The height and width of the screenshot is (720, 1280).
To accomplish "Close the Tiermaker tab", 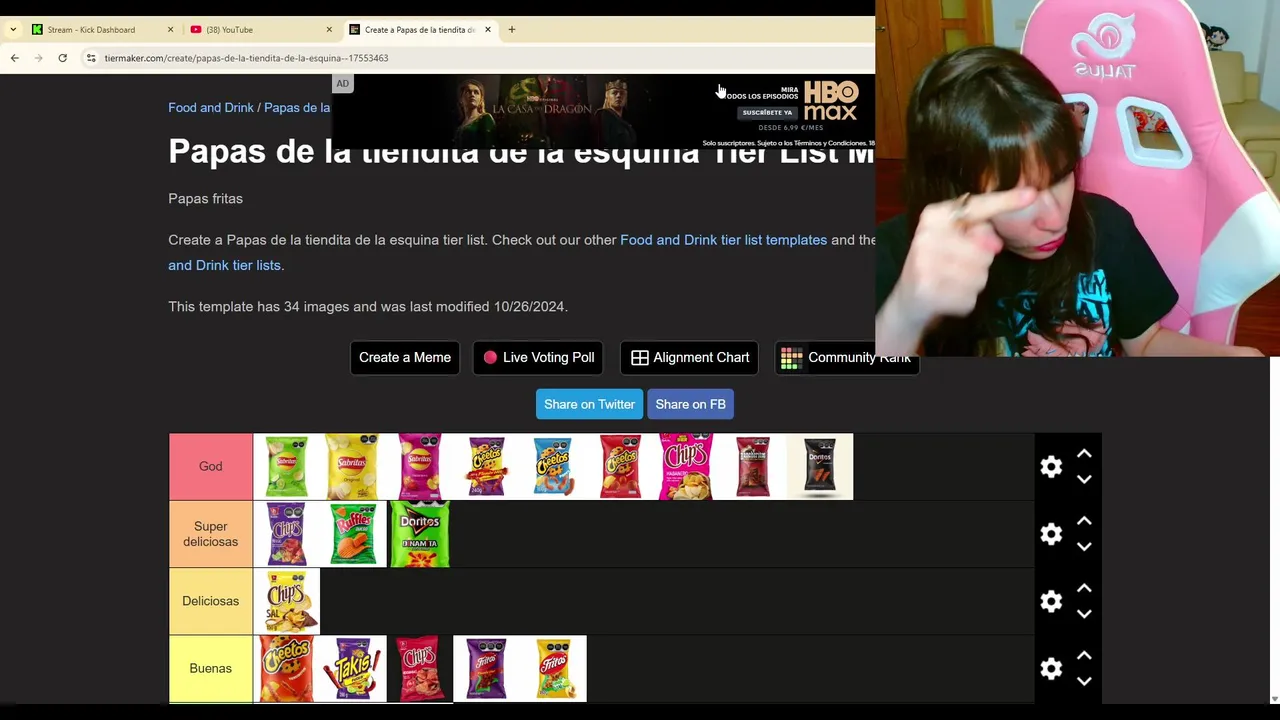I will coord(488,30).
